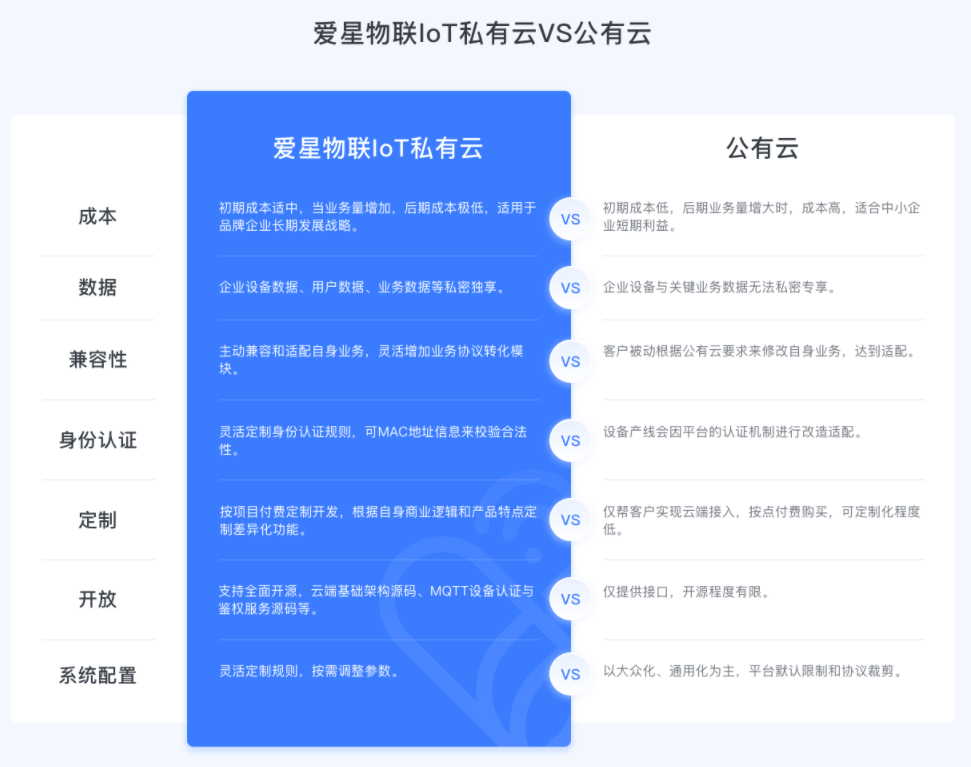971x767 pixels.
Task: Click the text 企业设备数据、用户数据、业务数据等私密独享
Action: click(362, 287)
